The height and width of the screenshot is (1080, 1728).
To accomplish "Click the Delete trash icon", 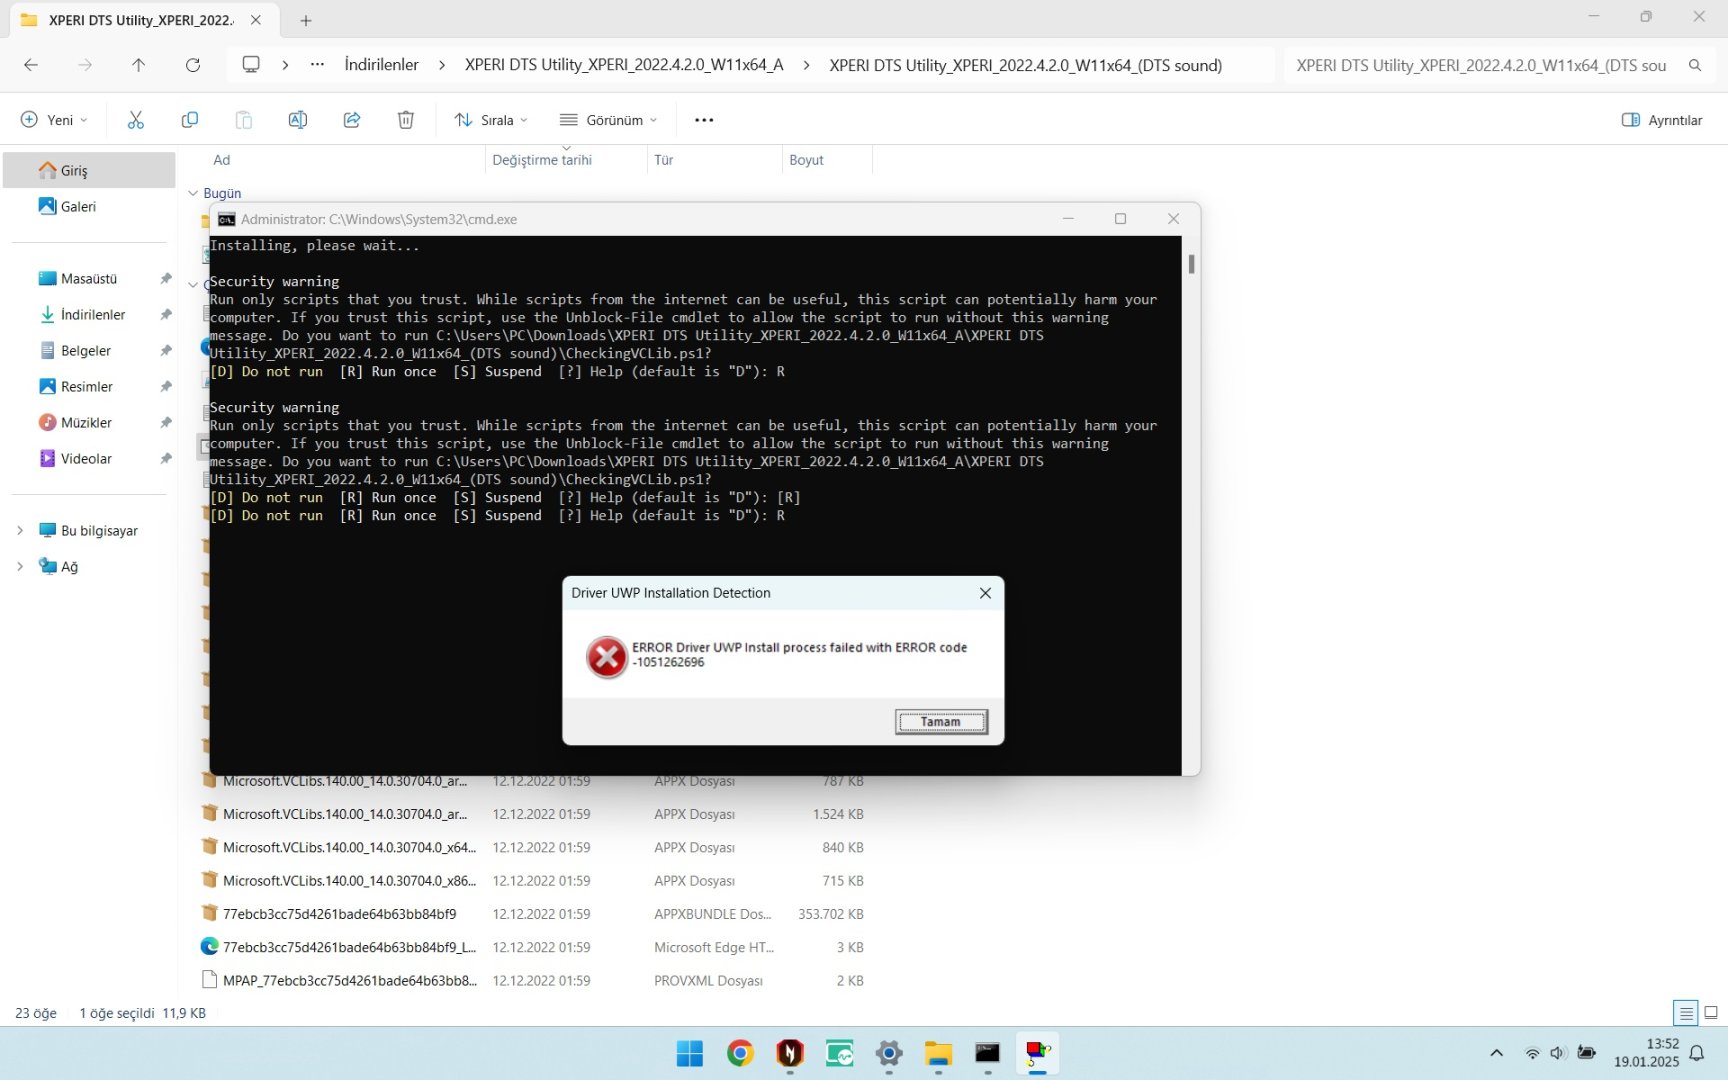I will click(406, 120).
